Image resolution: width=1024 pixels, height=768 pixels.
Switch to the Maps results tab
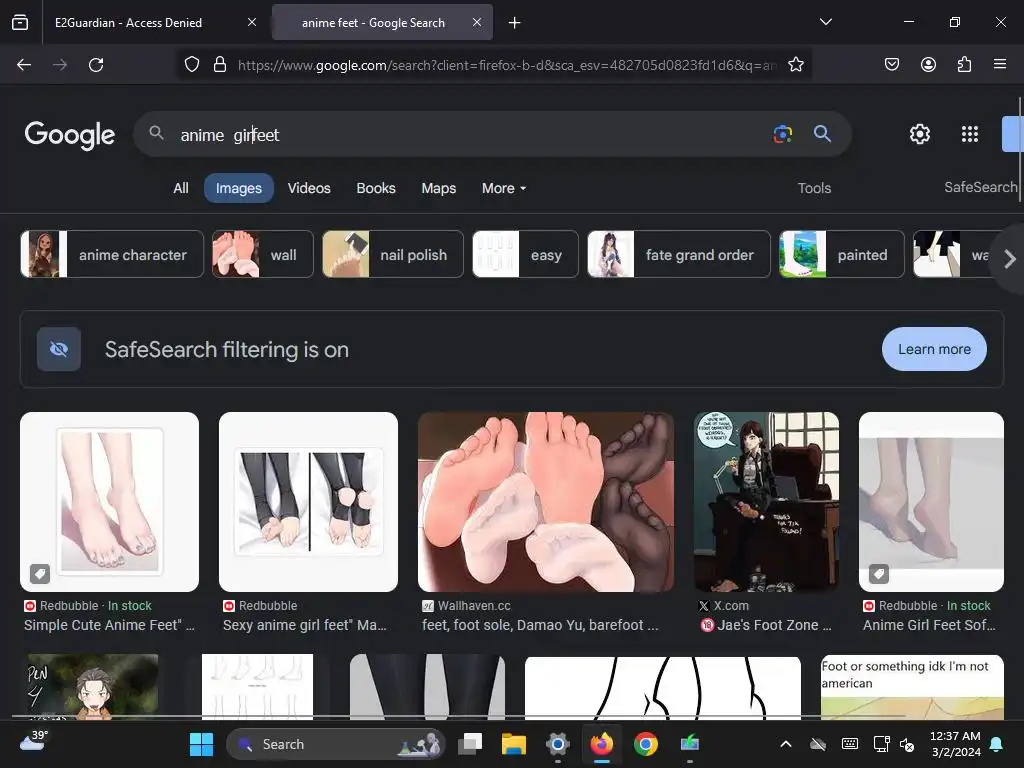[x=439, y=188]
